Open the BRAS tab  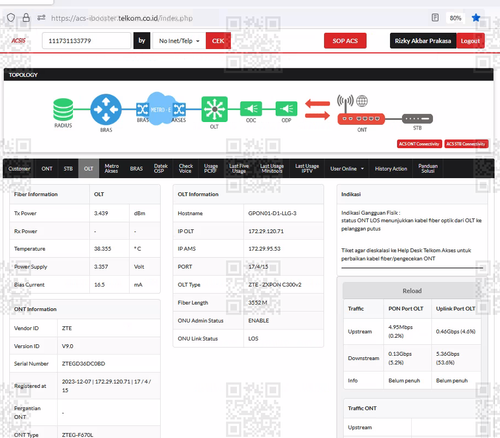(136, 169)
